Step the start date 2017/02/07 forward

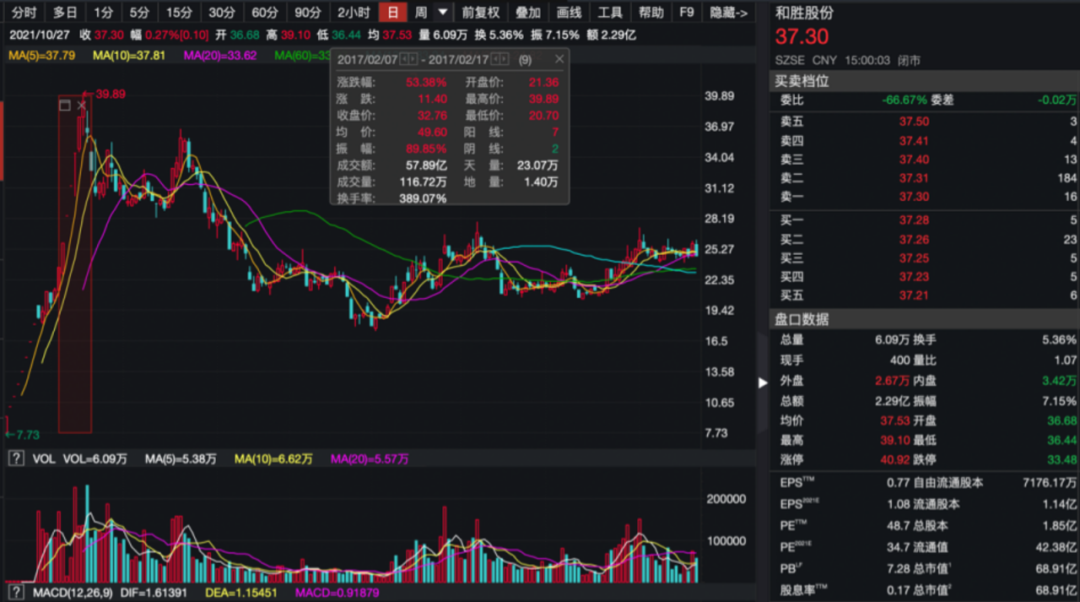[x=413, y=59]
